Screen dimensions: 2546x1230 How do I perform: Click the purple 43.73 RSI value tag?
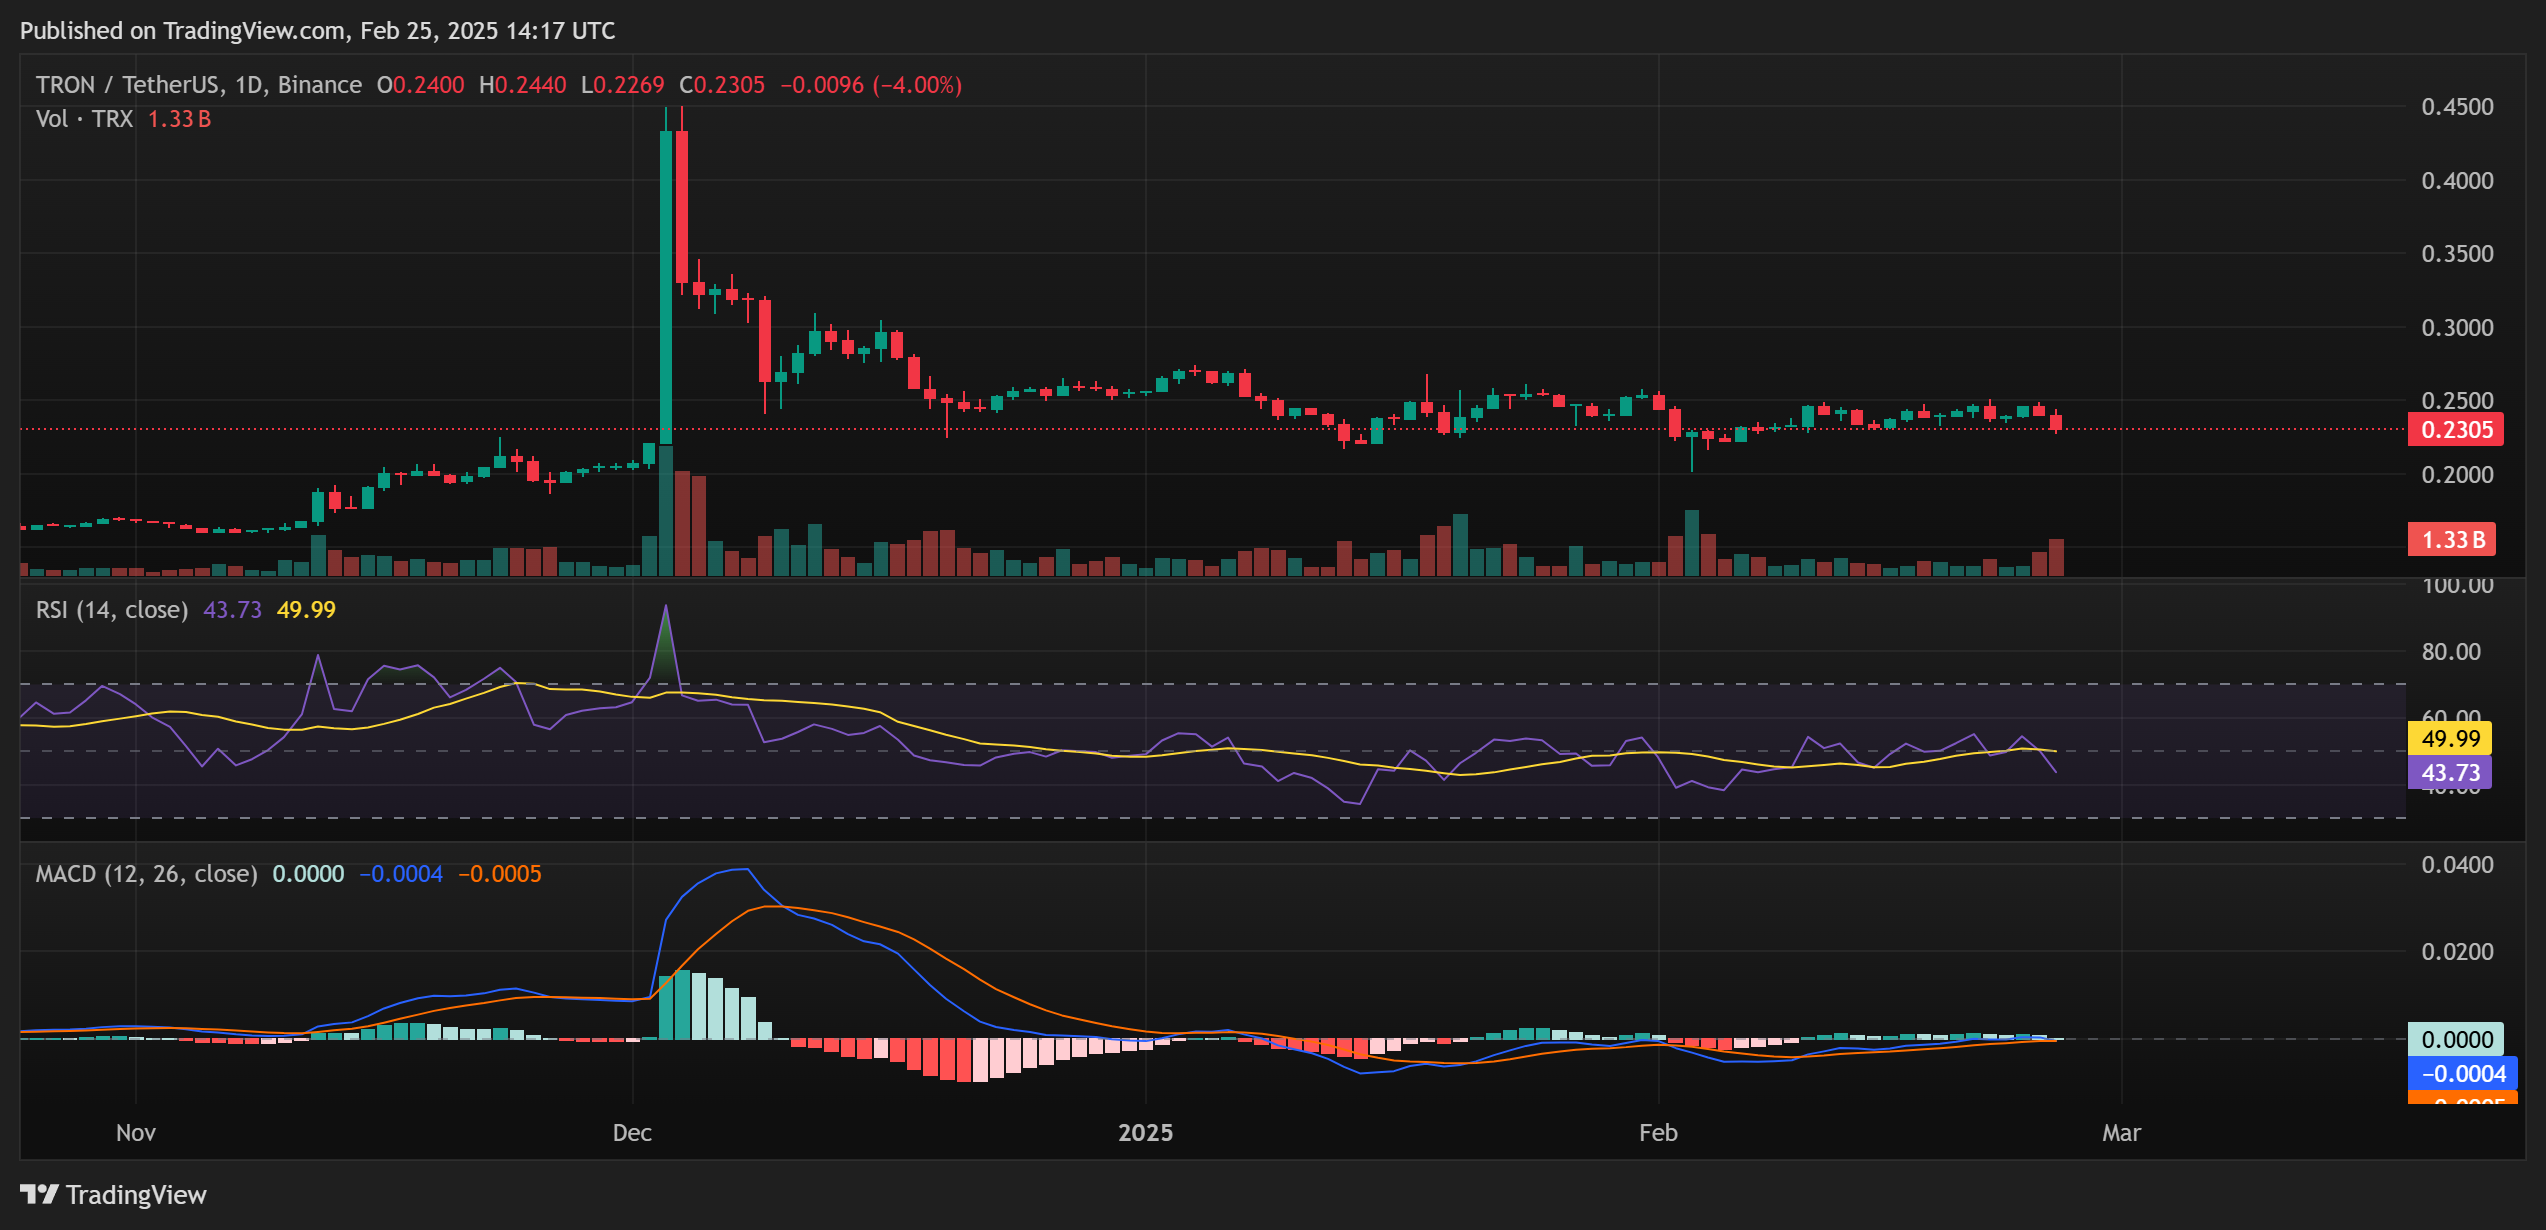[x=2450, y=773]
